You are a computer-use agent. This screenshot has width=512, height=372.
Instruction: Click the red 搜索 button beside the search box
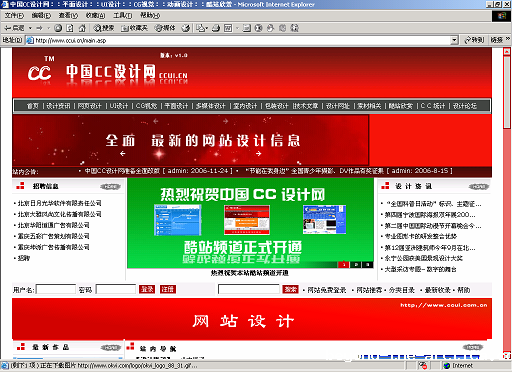click(290, 289)
